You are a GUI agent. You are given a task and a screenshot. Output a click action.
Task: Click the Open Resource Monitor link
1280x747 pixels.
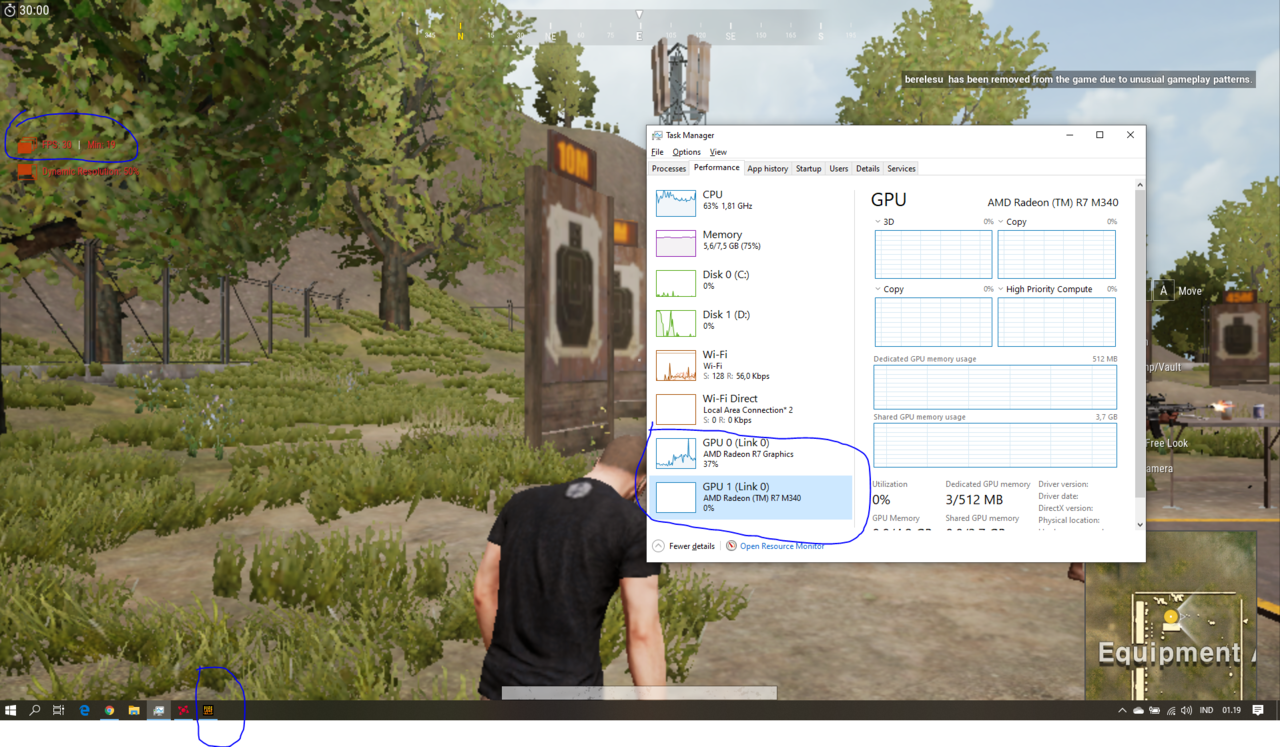(x=782, y=546)
